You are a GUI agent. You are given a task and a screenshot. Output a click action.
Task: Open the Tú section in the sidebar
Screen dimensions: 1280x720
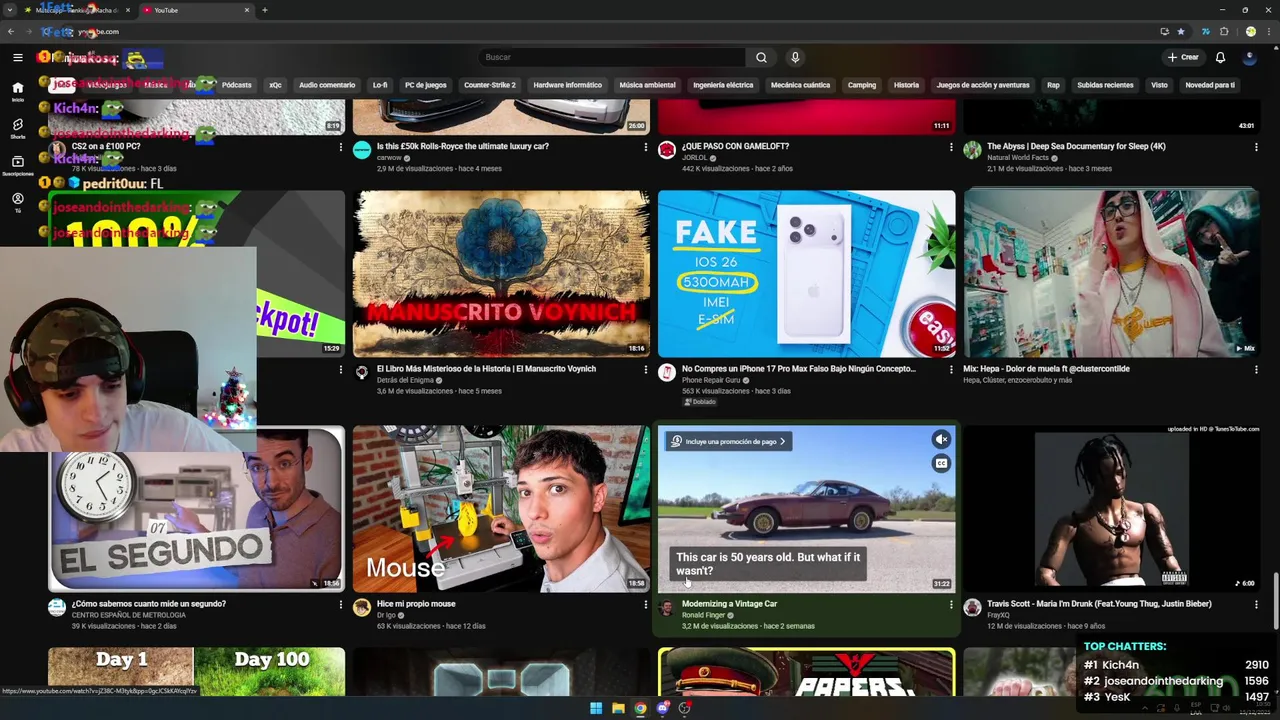pyautogui.click(x=18, y=203)
